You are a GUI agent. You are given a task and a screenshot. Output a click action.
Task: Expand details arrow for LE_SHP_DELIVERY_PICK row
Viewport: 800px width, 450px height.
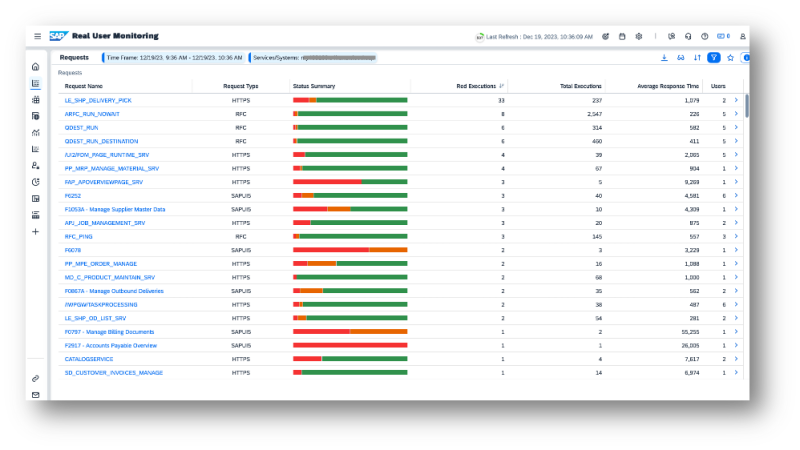point(736,100)
